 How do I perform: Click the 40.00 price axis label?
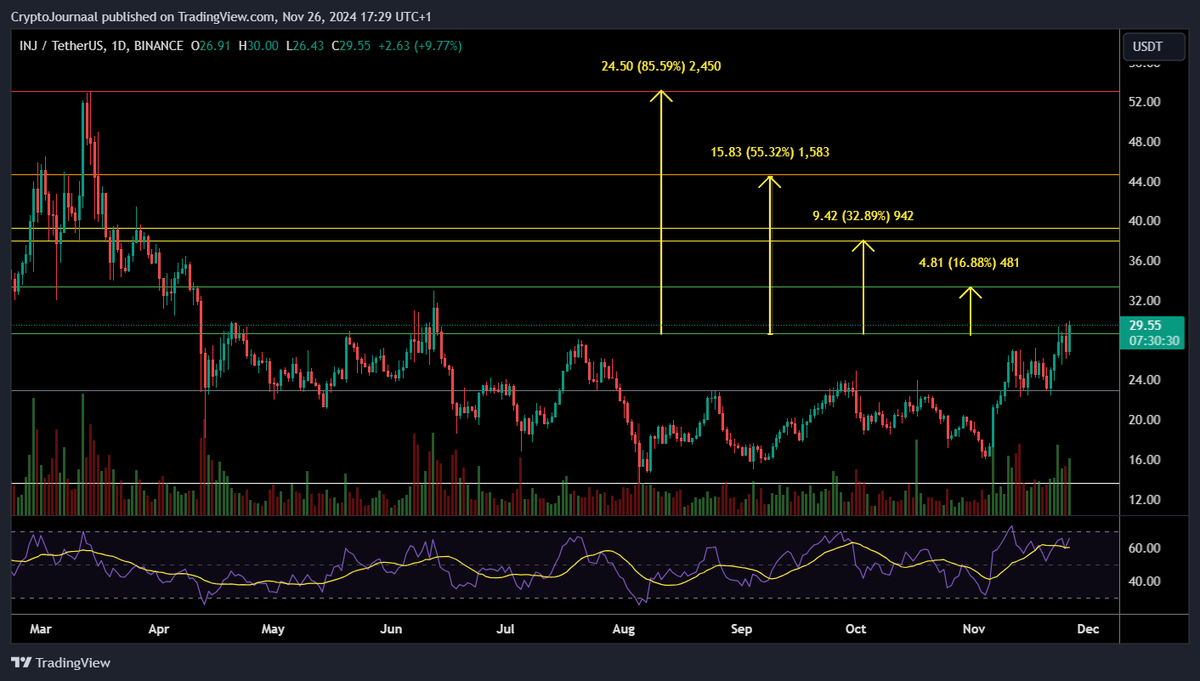(1145, 221)
